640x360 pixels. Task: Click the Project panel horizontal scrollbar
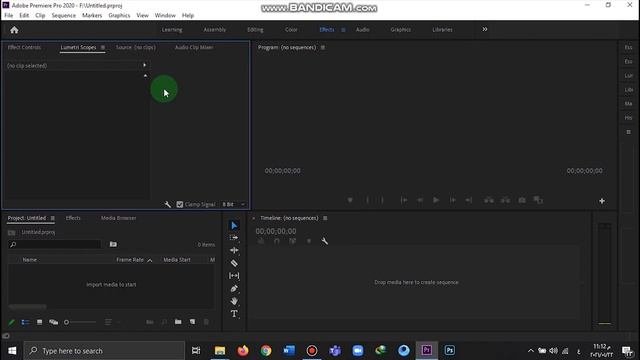click(27, 307)
